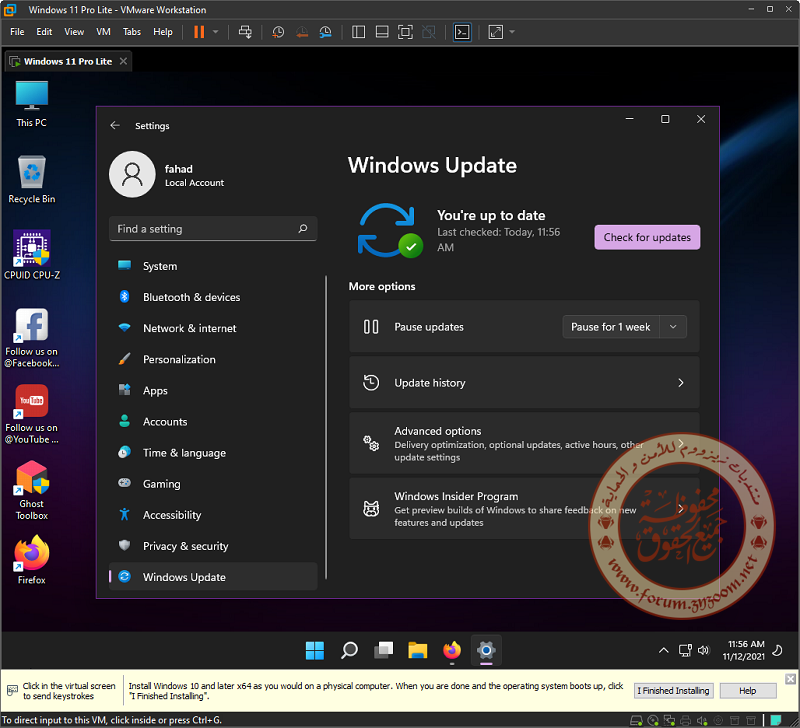Viewport: 800px width, 728px height.
Task: Click the Help button in VMware hint bar
Action: (x=747, y=691)
